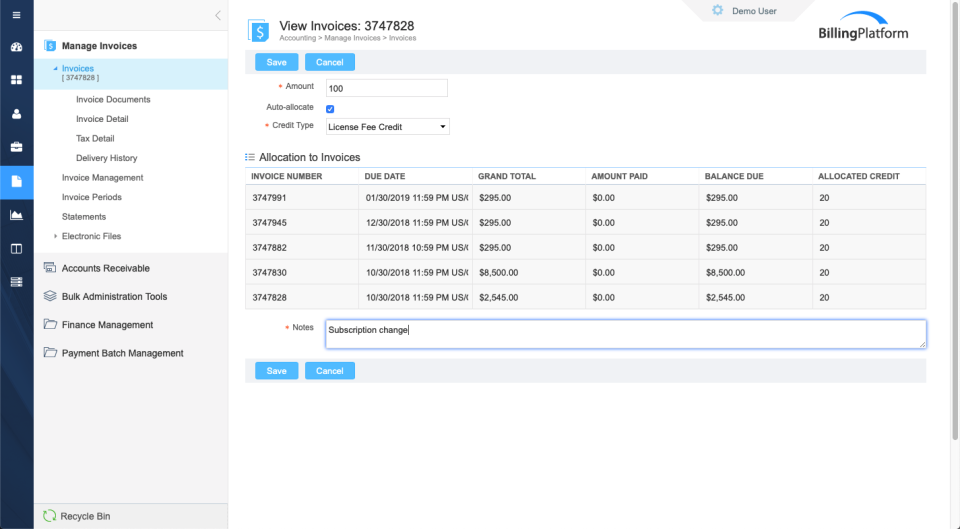Open the dashboard gauge icon in sidebar
This screenshot has height=529, width=960.
pyautogui.click(x=17, y=47)
